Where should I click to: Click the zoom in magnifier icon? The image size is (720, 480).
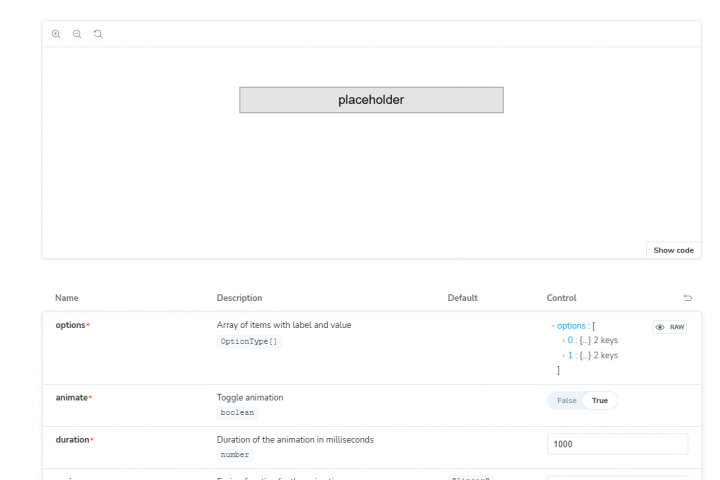coord(56,34)
